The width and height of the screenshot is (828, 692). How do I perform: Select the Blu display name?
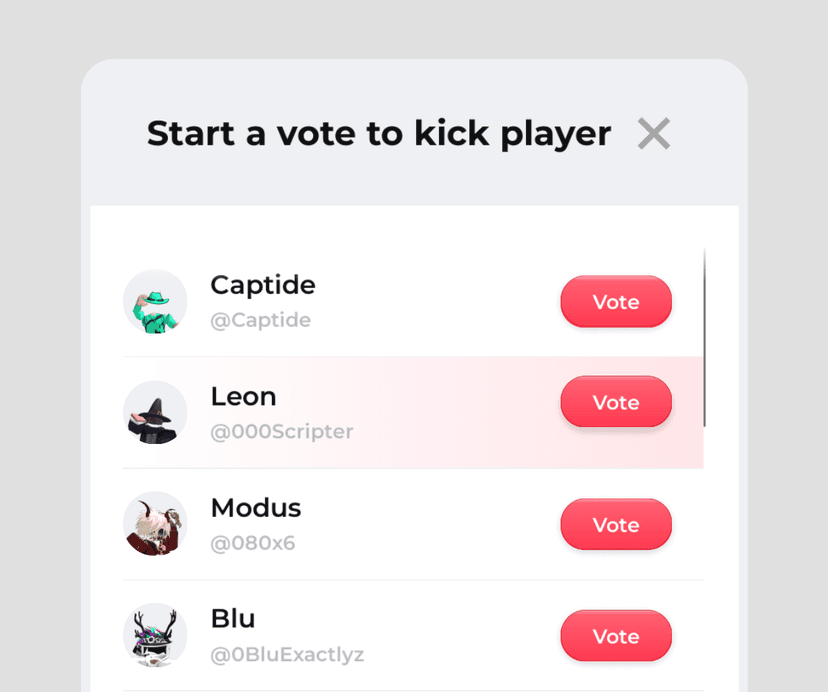233,619
